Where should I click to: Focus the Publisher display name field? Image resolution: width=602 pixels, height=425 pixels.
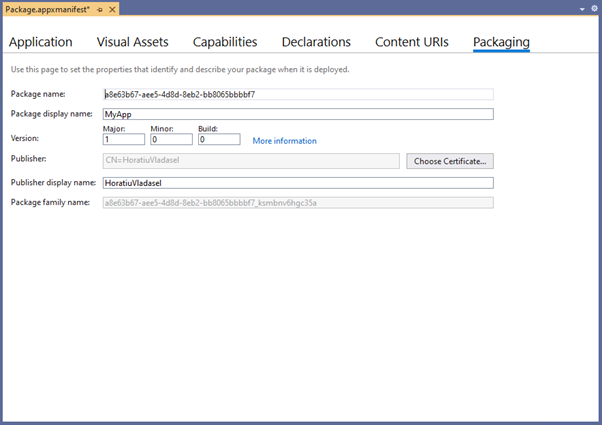[298, 183]
